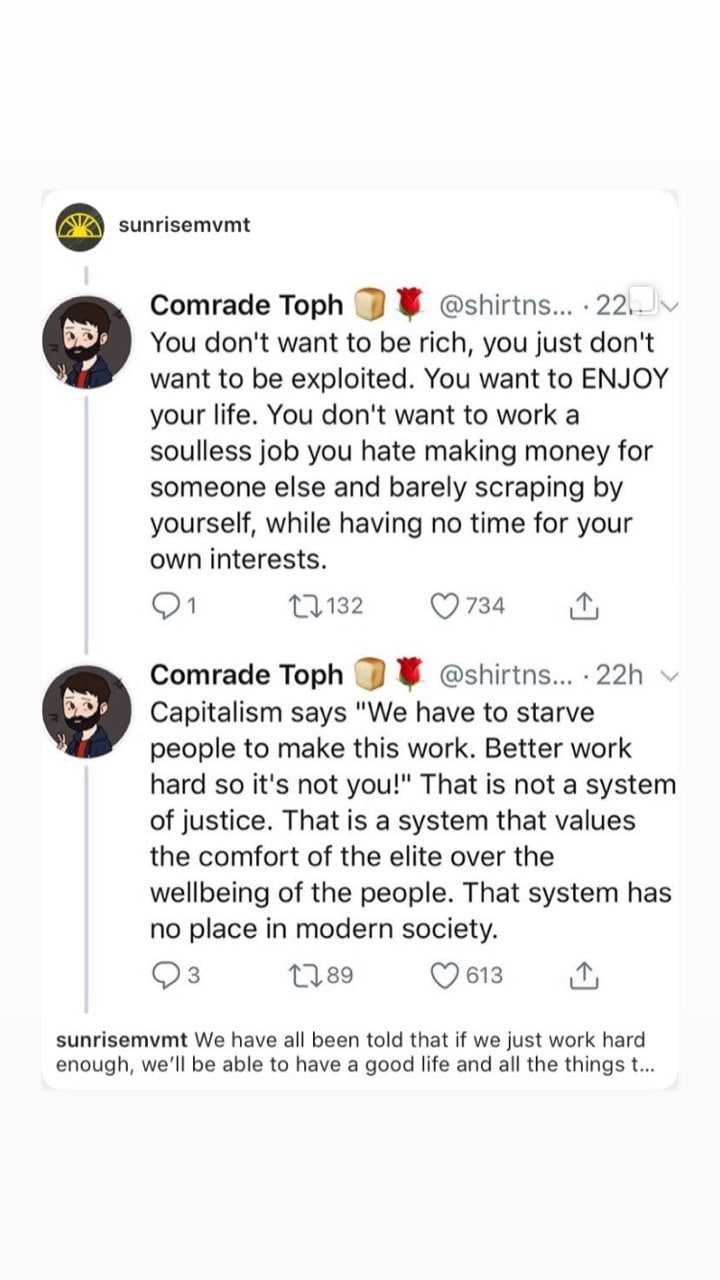Like the Capitalism tweet with 613 likes

coord(444,975)
